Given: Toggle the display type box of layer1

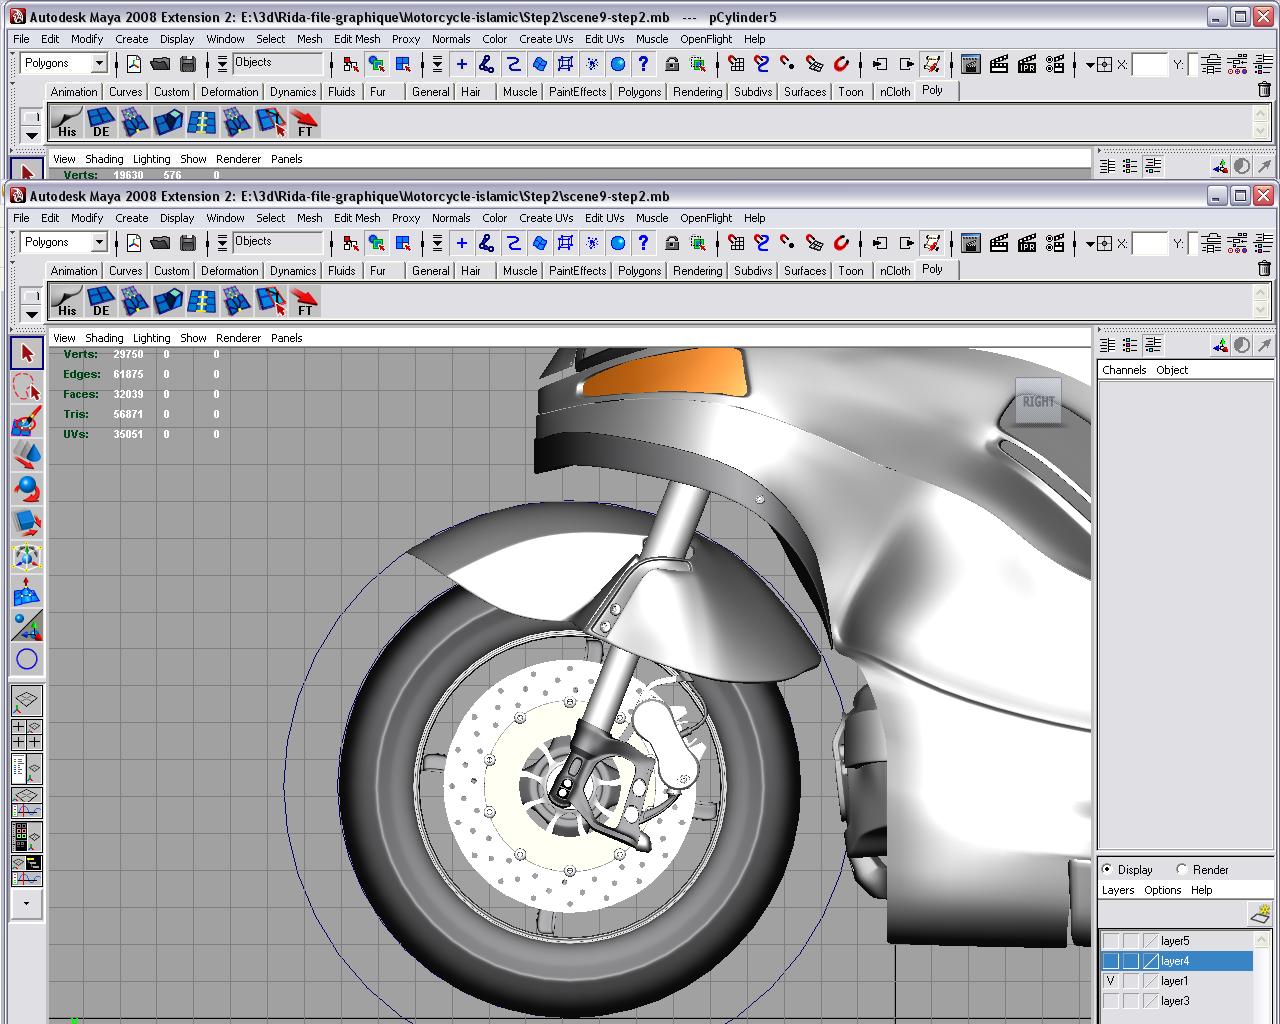Looking at the screenshot, I should click(x=1130, y=981).
